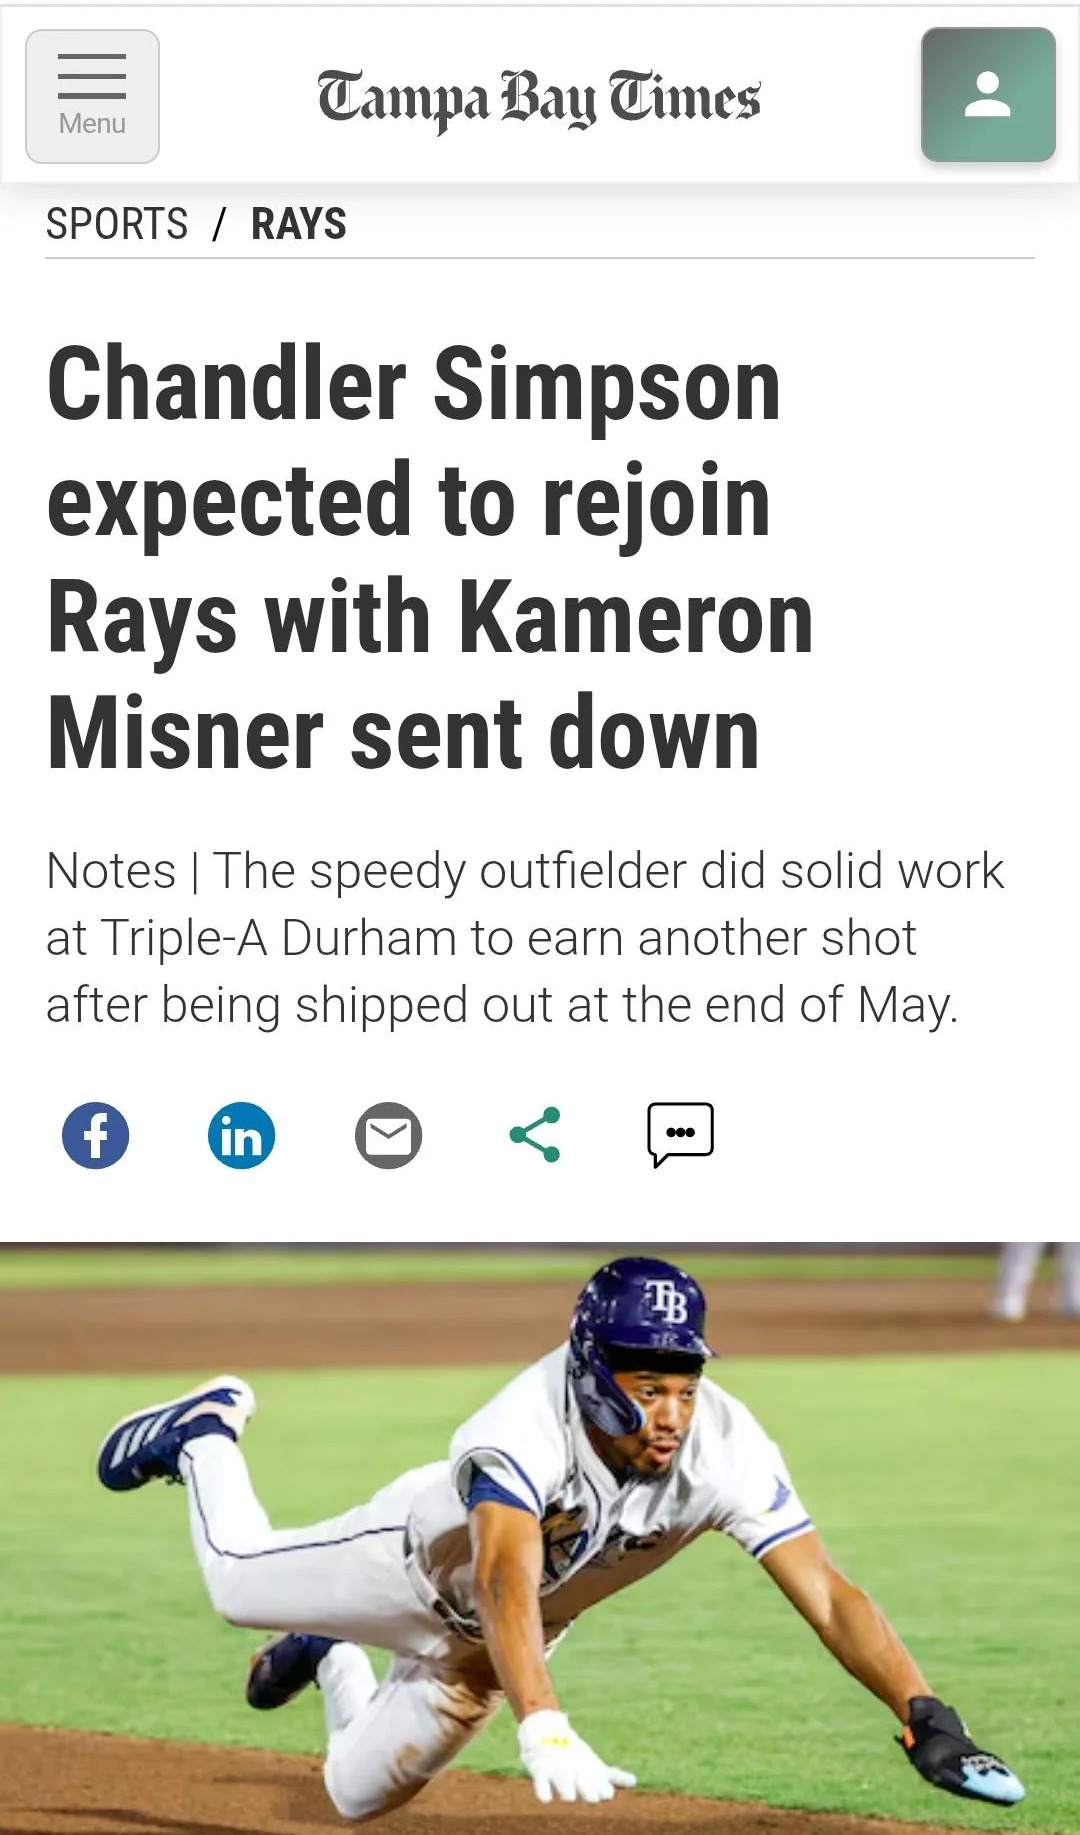This screenshot has width=1080, height=1835.
Task: Go to the Tampa Bay Times homepage logo
Action: click(539, 100)
